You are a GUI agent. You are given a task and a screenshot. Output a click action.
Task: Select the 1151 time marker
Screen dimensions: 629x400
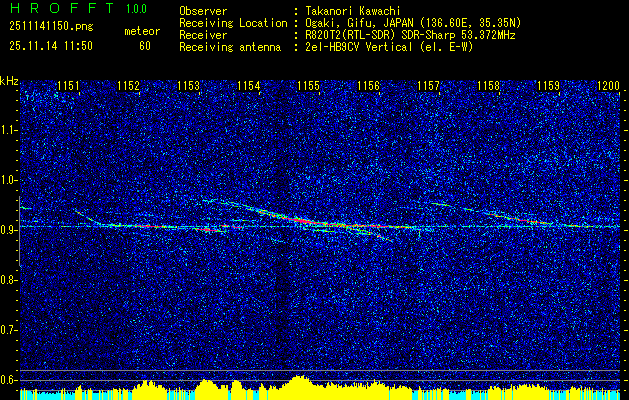(68, 87)
